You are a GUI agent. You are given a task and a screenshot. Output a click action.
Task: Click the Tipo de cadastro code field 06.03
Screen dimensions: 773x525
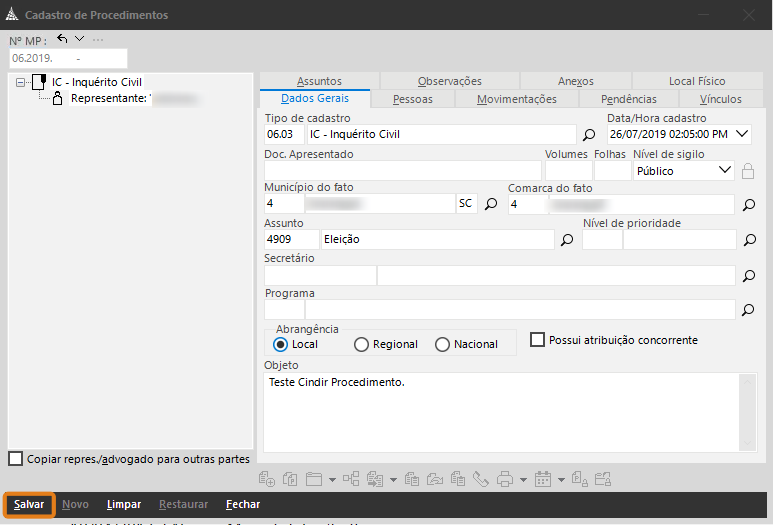[x=284, y=134]
